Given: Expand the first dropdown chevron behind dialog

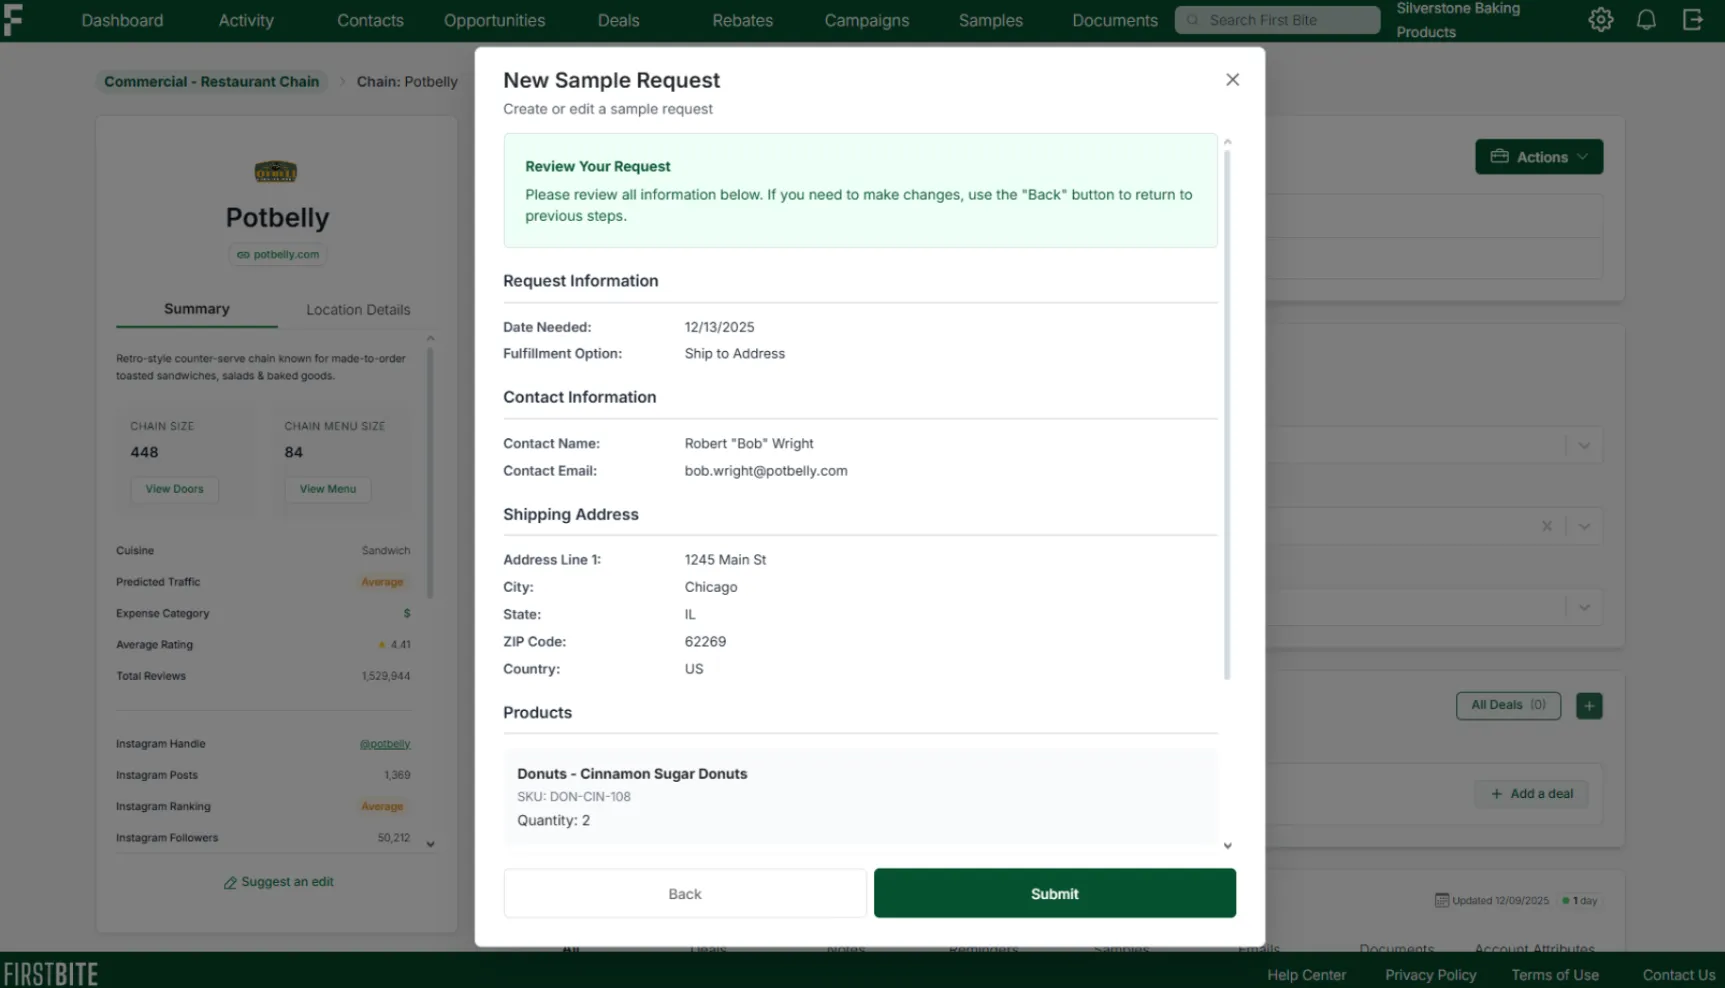Looking at the screenshot, I should 1584,446.
